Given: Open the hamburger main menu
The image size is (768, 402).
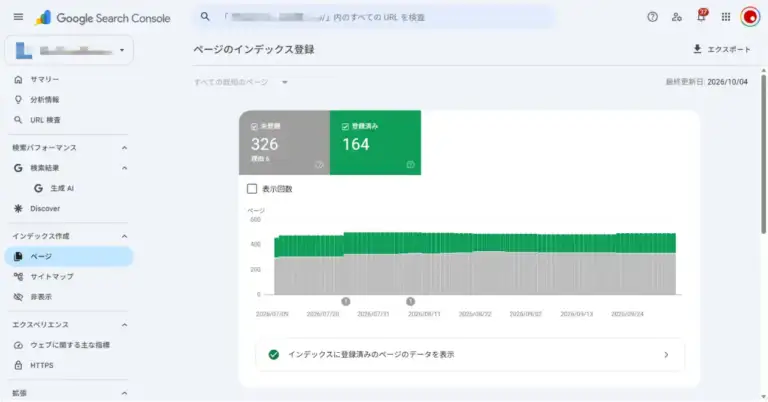Looking at the screenshot, I should coord(18,17).
